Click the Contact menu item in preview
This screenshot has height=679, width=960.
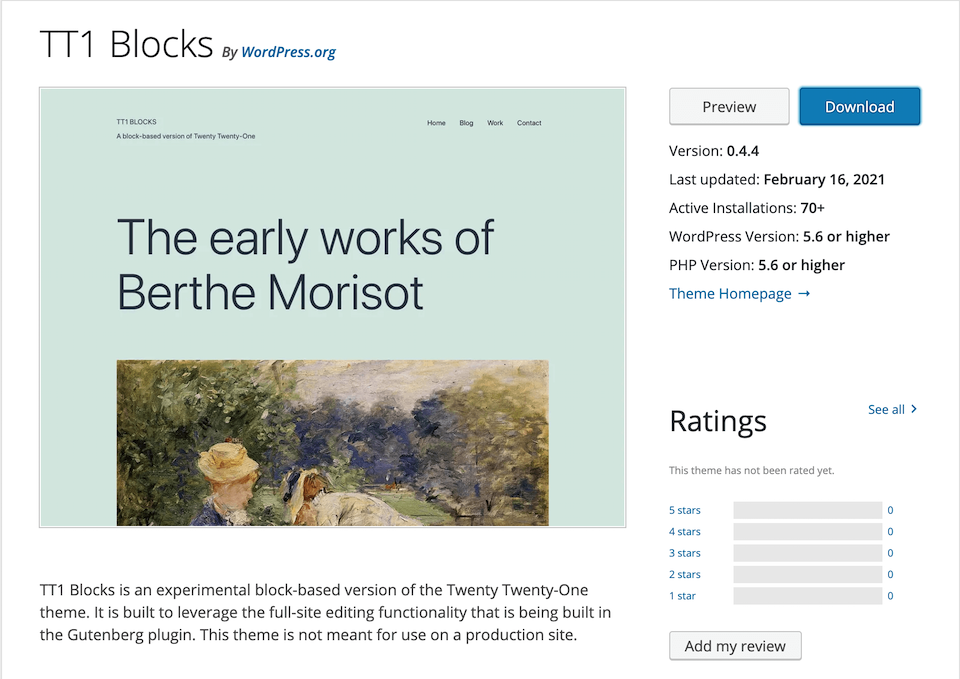(x=529, y=123)
